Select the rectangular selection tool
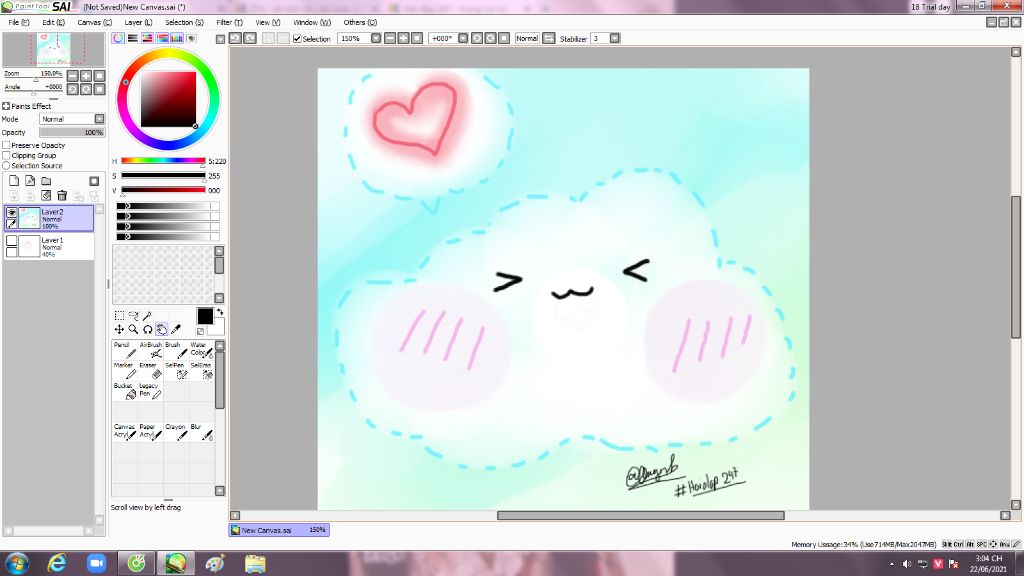This screenshot has height=576, width=1024. tap(119, 315)
